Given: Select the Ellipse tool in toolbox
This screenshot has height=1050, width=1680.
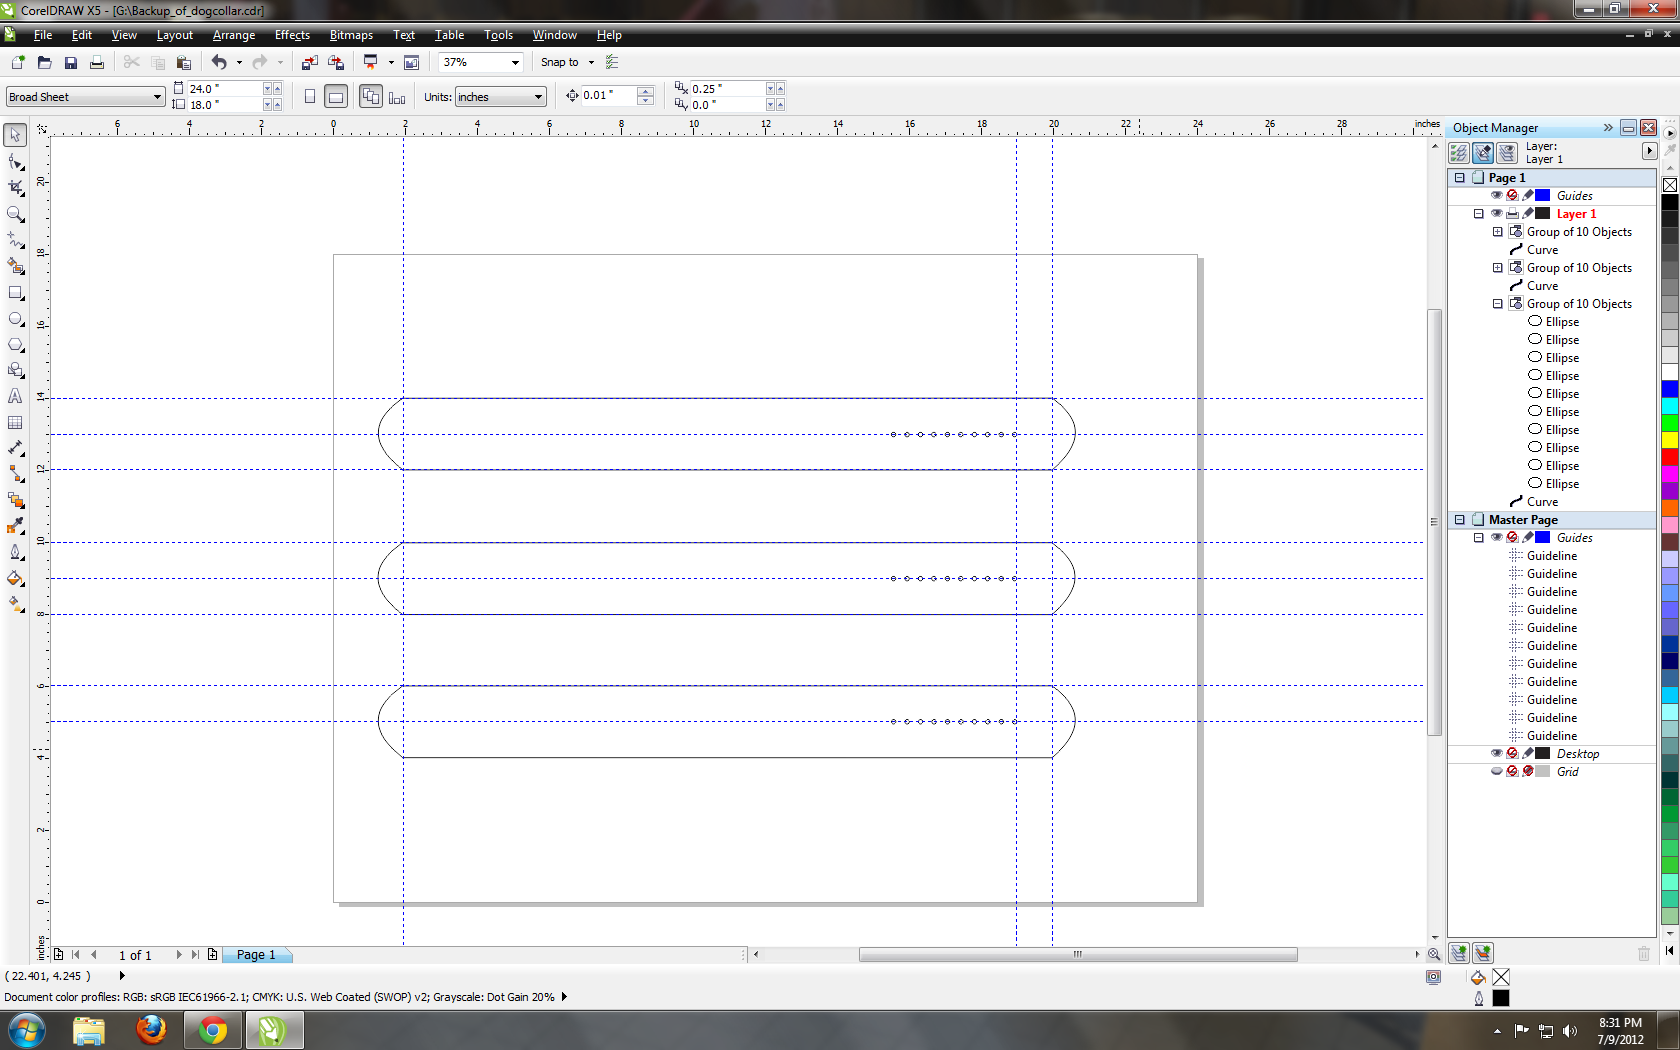Looking at the screenshot, I should (15, 319).
